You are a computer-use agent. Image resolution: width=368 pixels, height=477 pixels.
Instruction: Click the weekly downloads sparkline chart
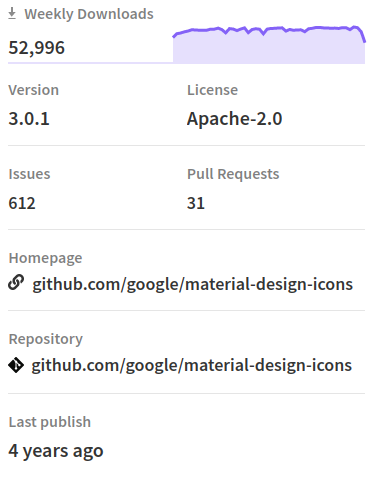pyautogui.click(x=269, y=44)
